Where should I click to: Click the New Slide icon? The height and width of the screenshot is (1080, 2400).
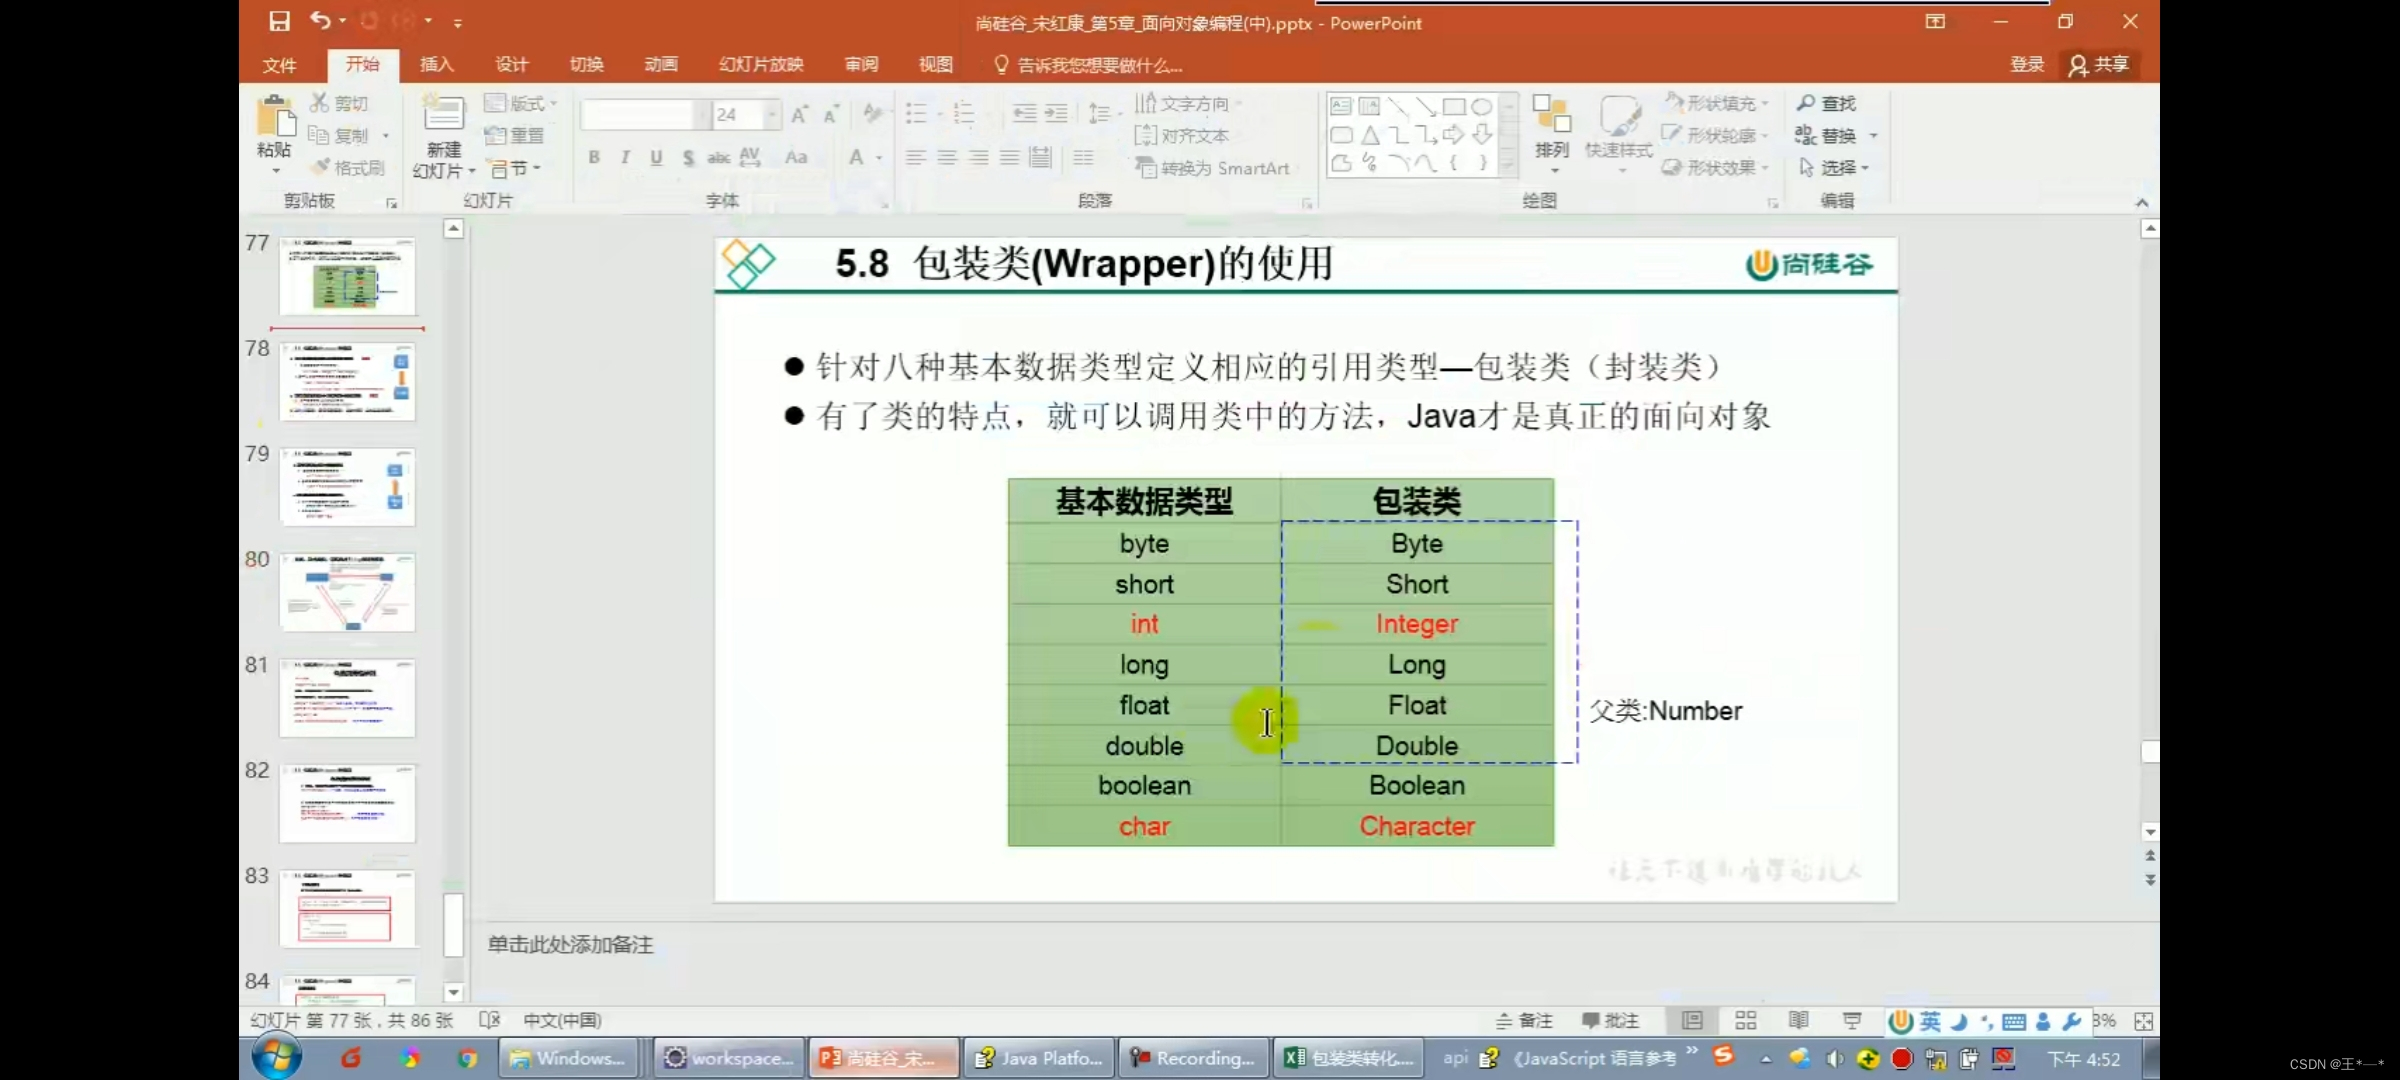[x=443, y=115]
